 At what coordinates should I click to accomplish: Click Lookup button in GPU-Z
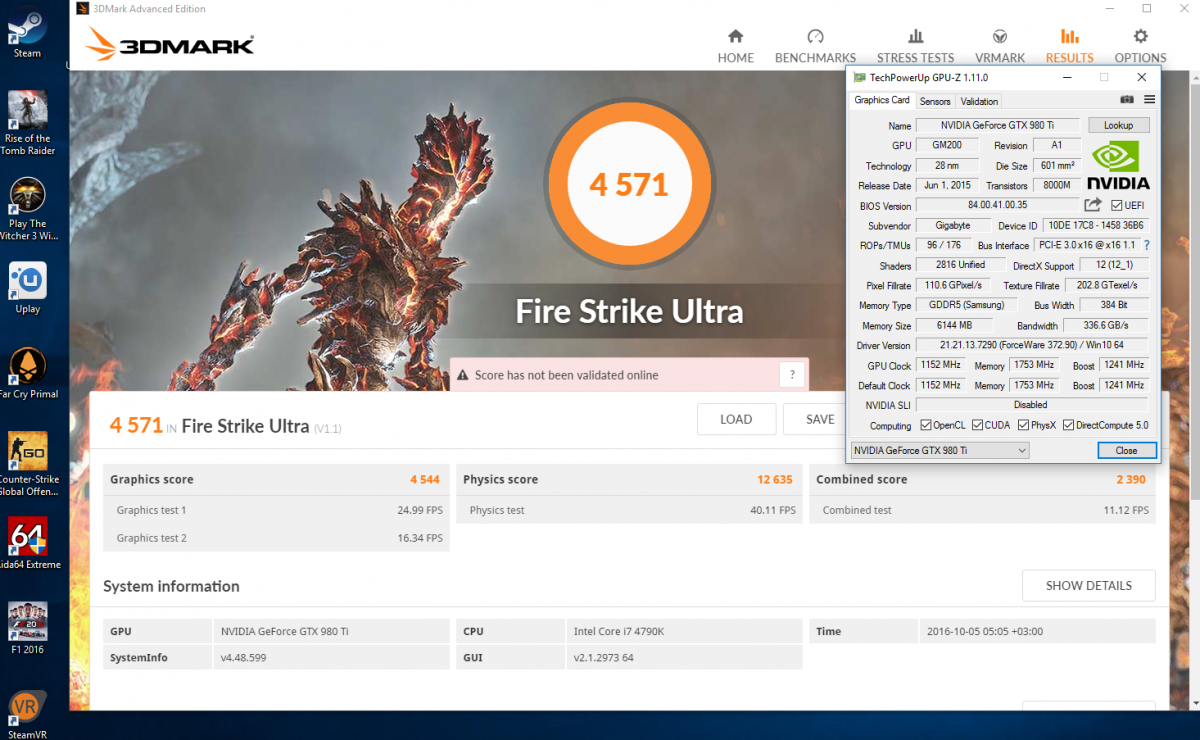1118,125
